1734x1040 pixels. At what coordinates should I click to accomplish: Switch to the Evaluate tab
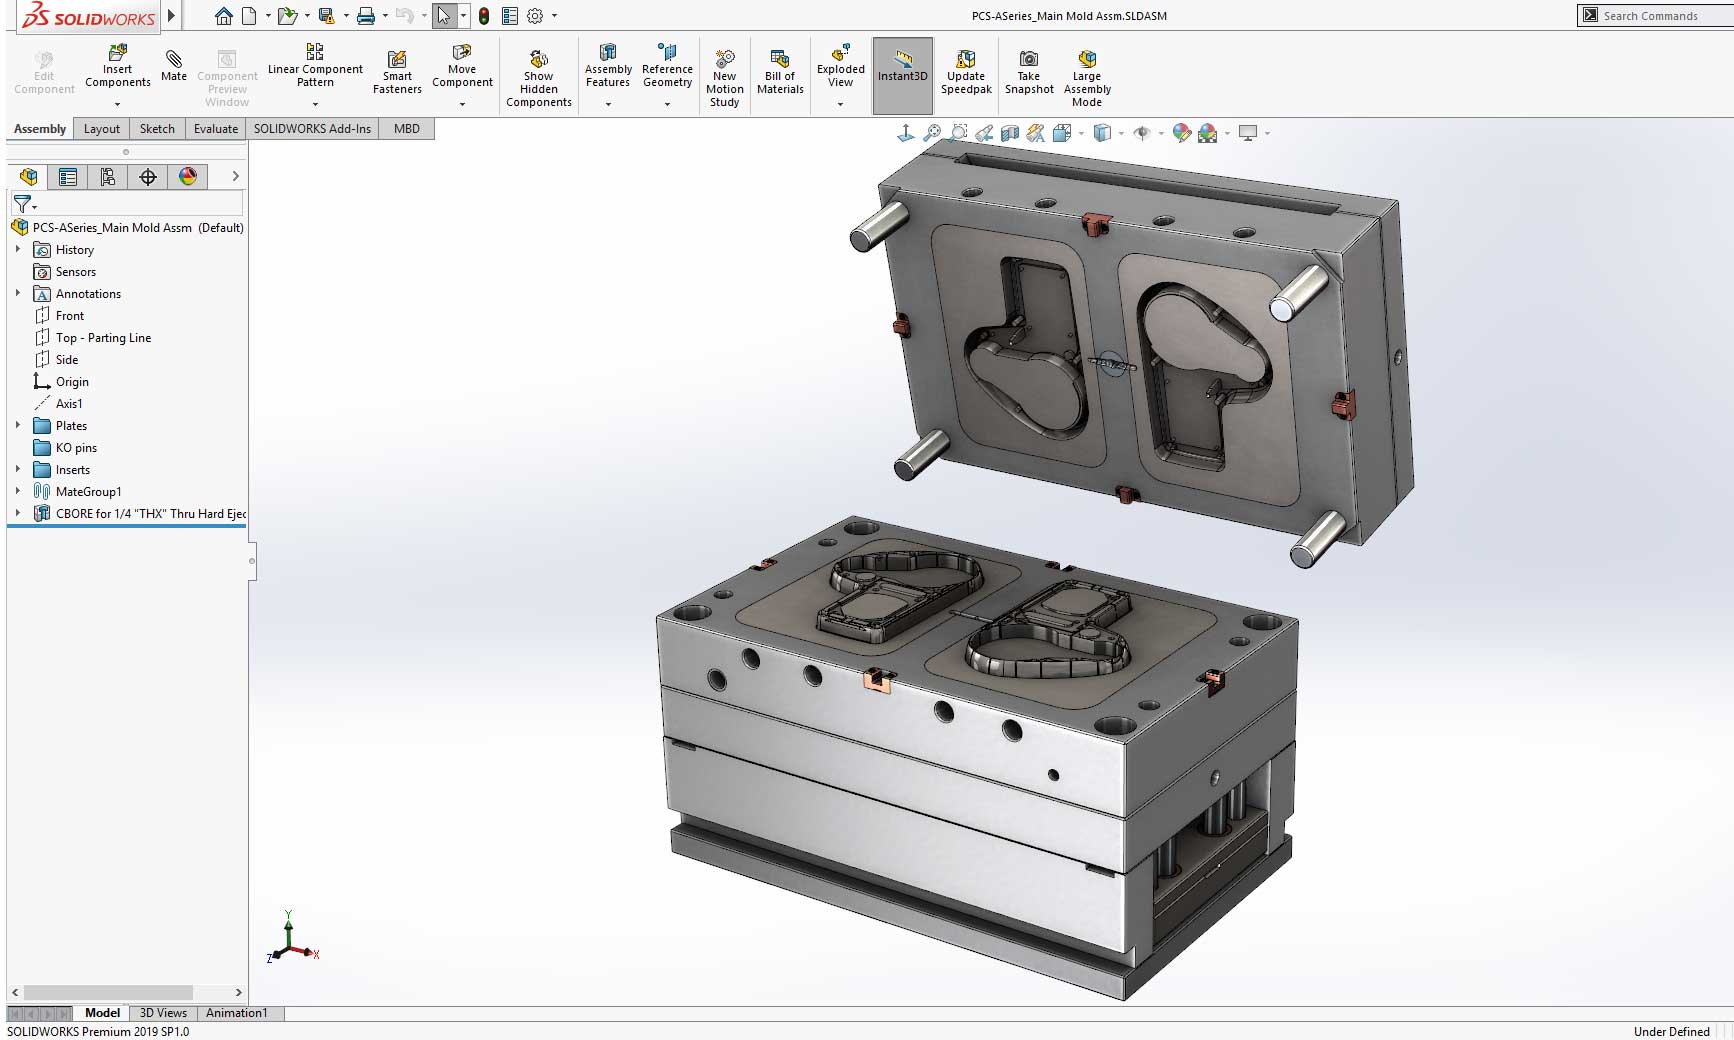pyautogui.click(x=215, y=128)
